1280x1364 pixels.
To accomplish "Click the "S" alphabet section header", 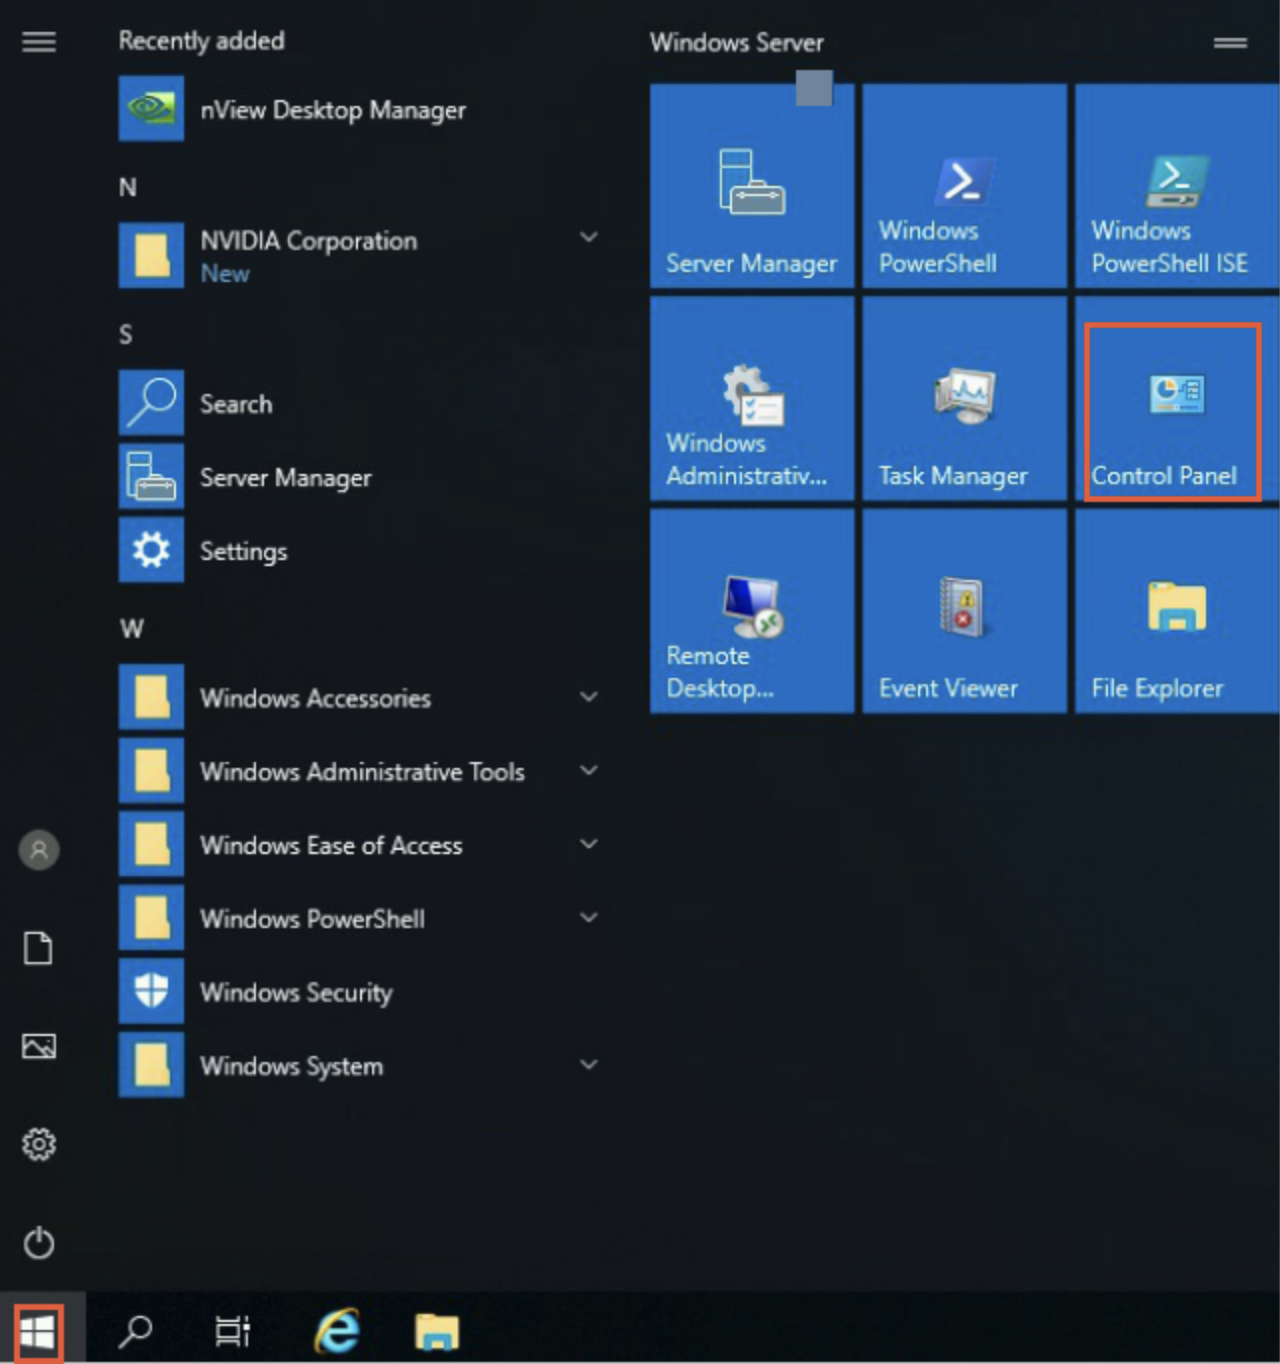I will click(126, 334).
